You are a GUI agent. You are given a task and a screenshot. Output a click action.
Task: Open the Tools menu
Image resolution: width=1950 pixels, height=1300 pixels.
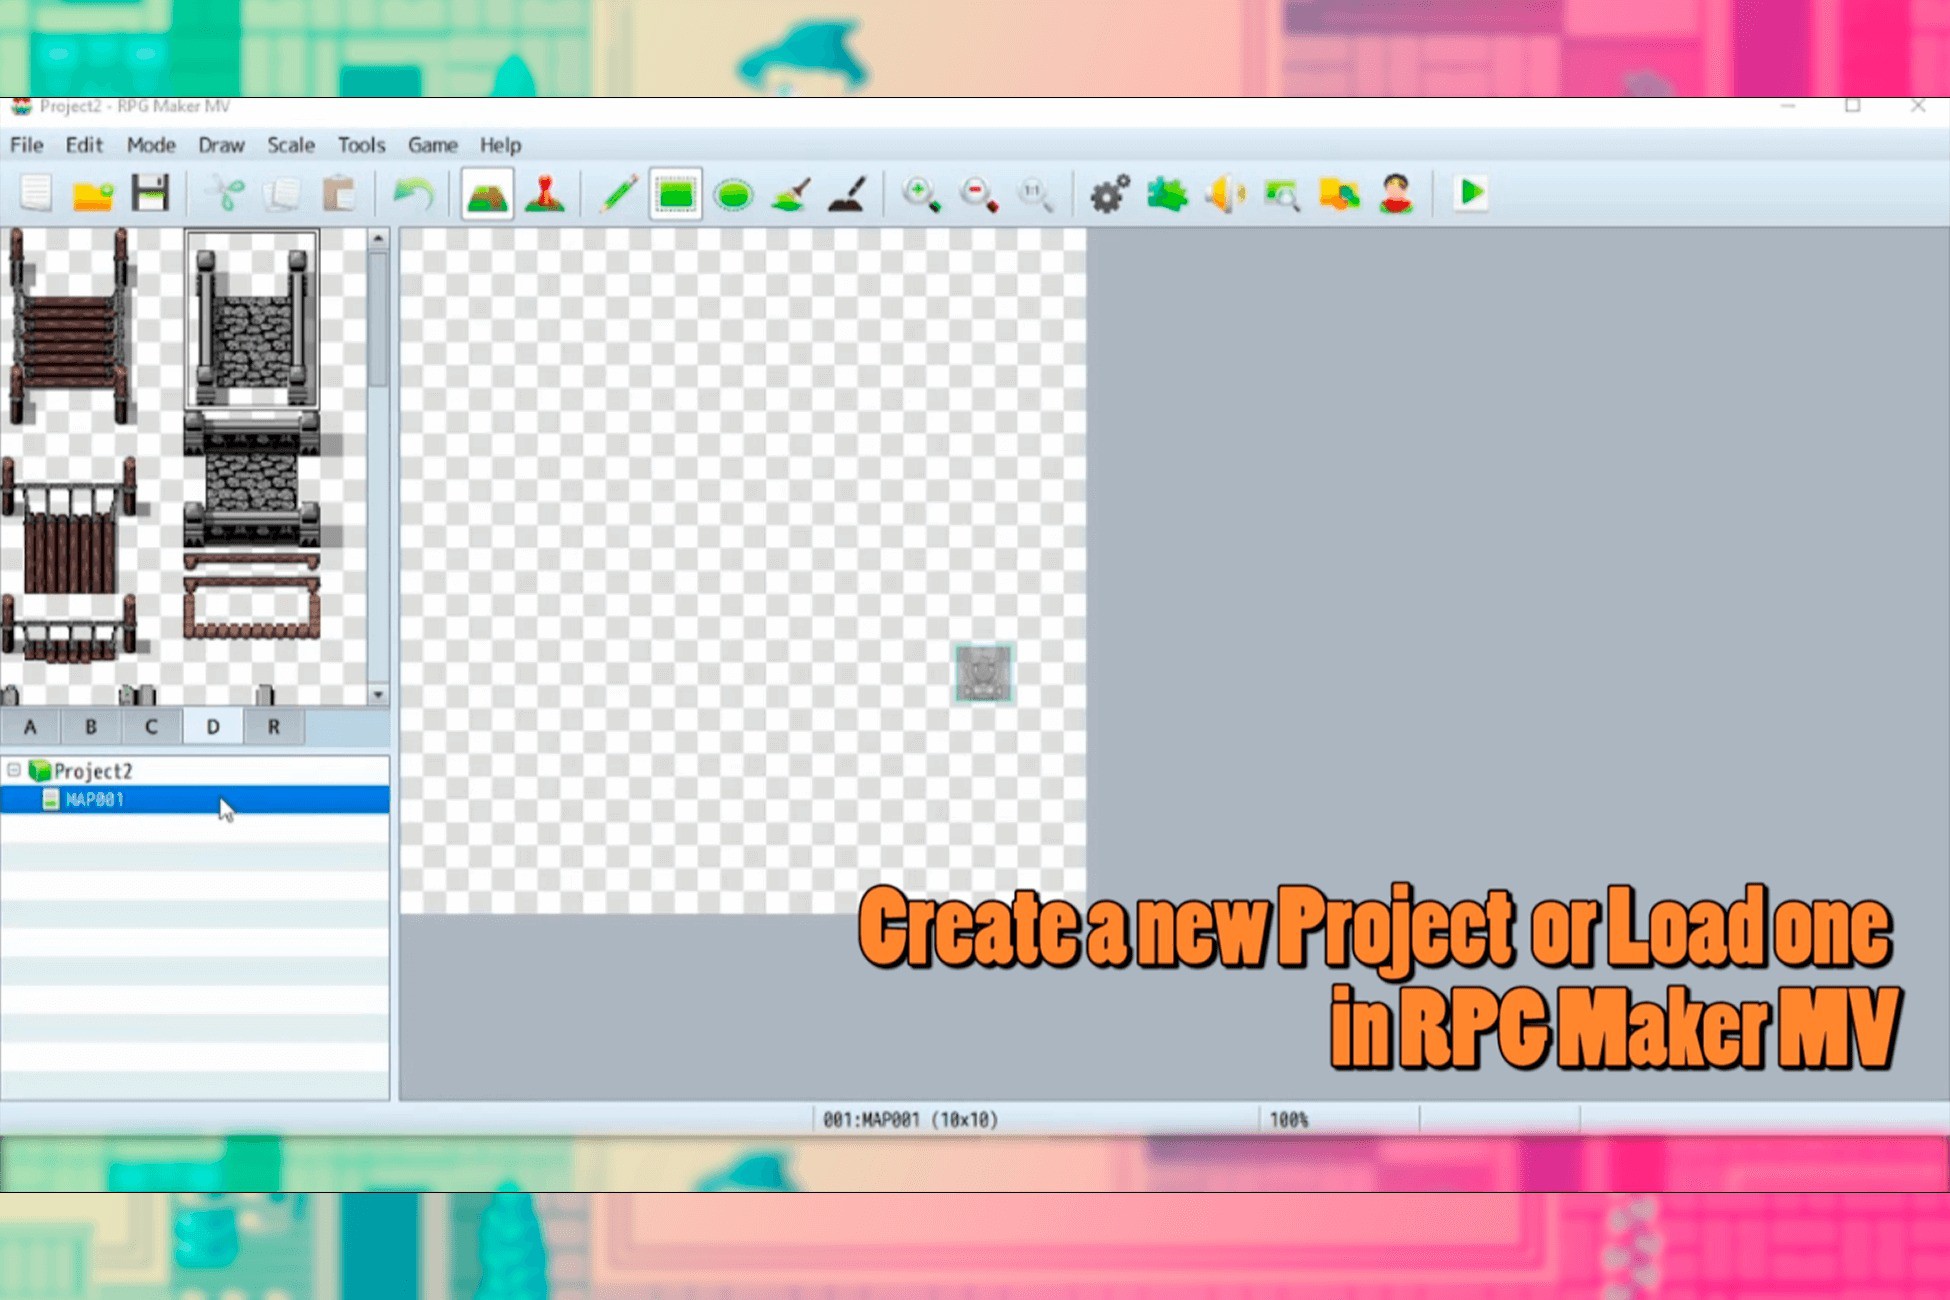point(361,145)
